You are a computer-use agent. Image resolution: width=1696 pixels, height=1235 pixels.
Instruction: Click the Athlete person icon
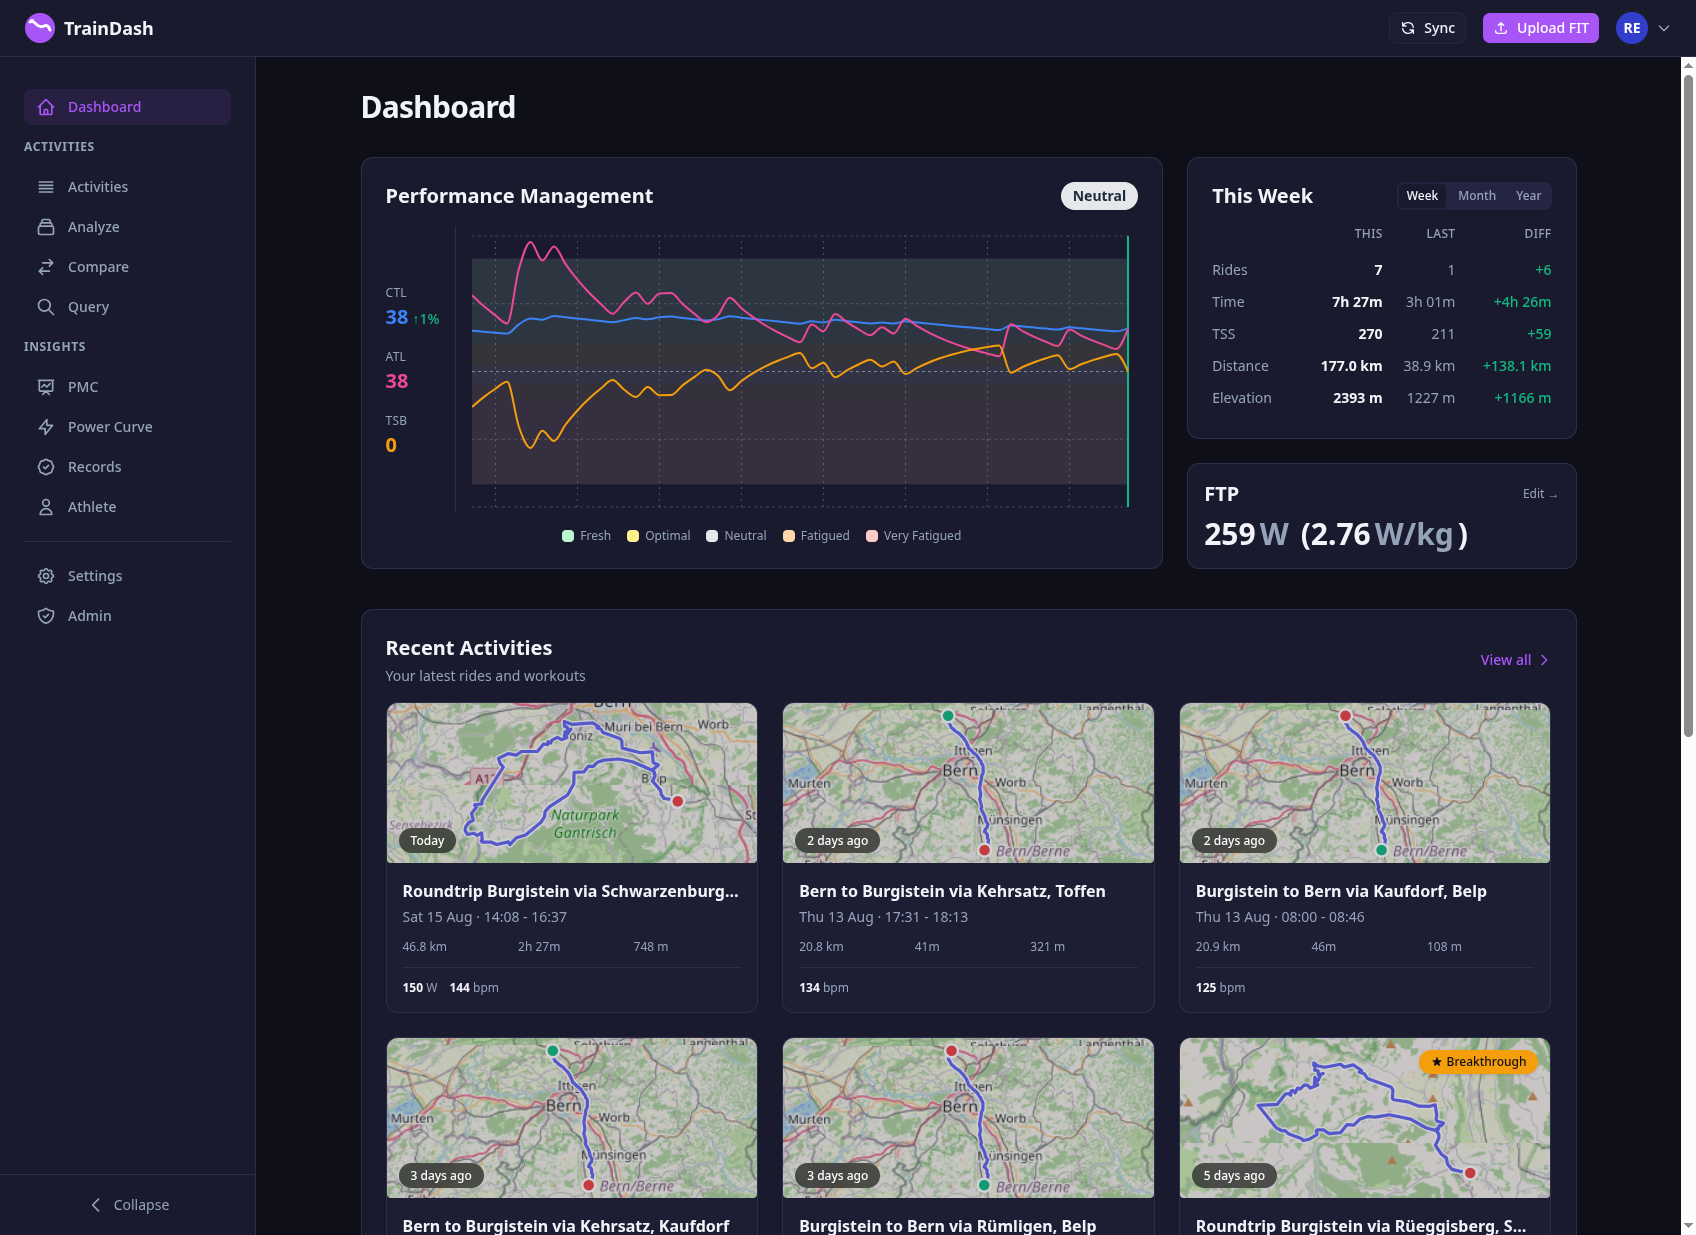(46, 507)
